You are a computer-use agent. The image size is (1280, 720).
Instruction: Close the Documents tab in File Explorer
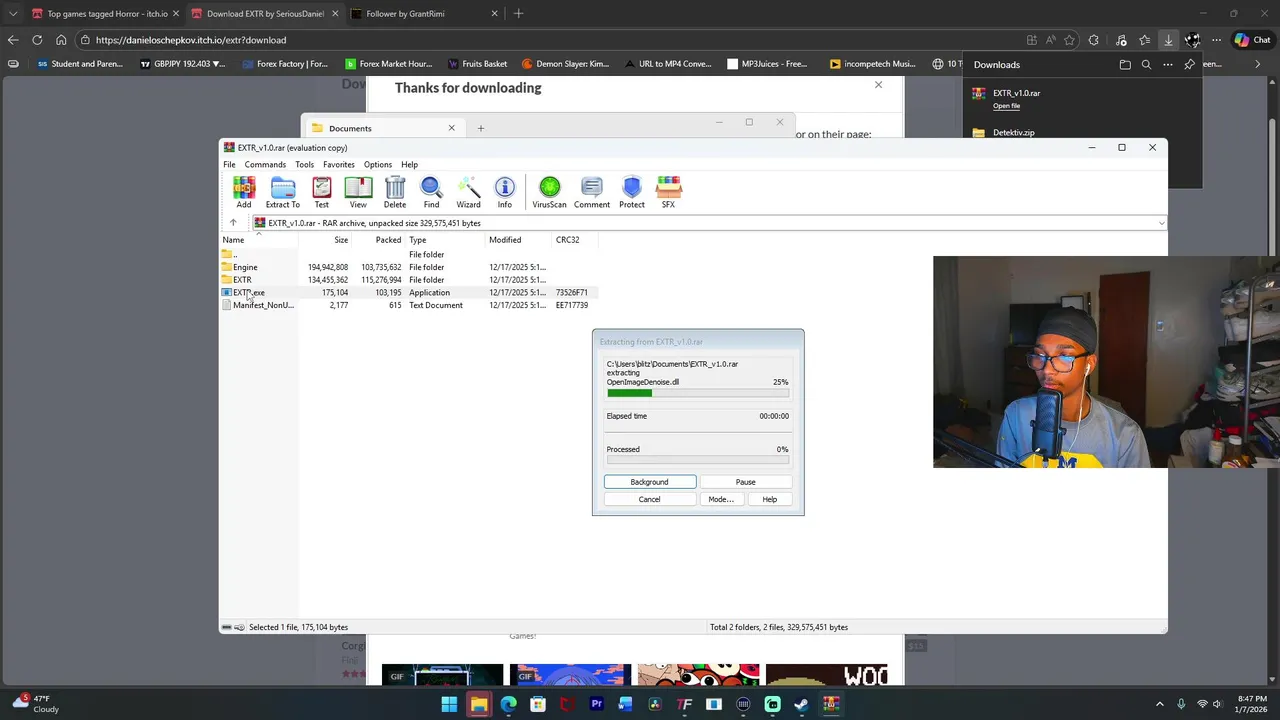coord(451,128)
